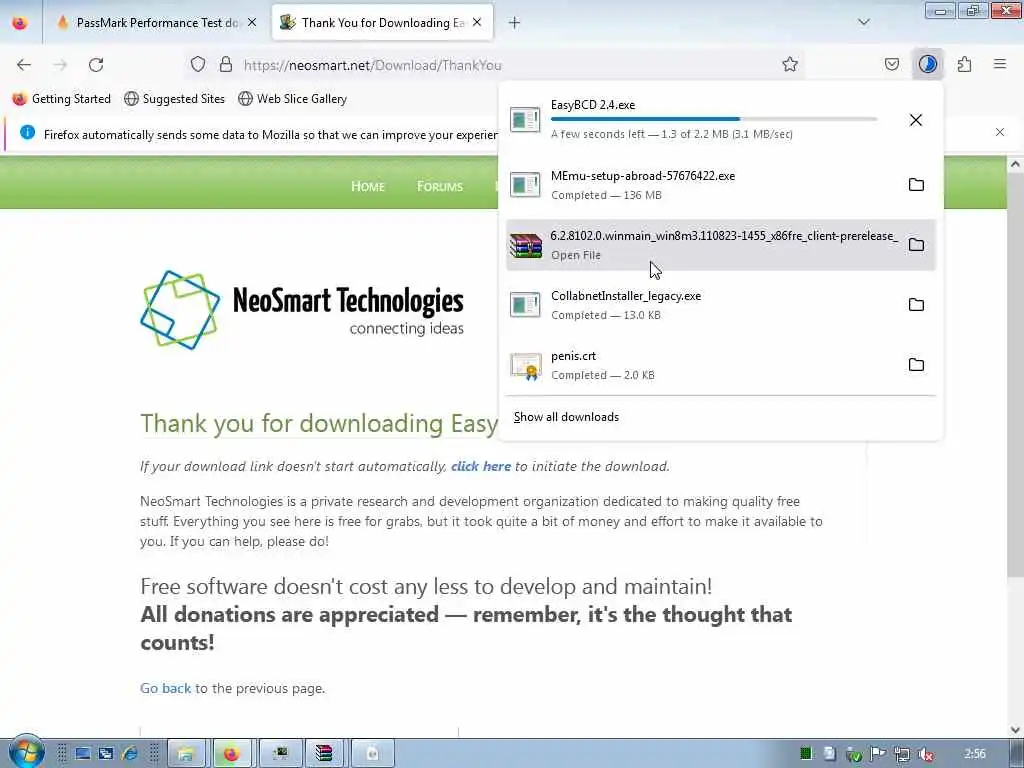Save page to Pocket

891,65
